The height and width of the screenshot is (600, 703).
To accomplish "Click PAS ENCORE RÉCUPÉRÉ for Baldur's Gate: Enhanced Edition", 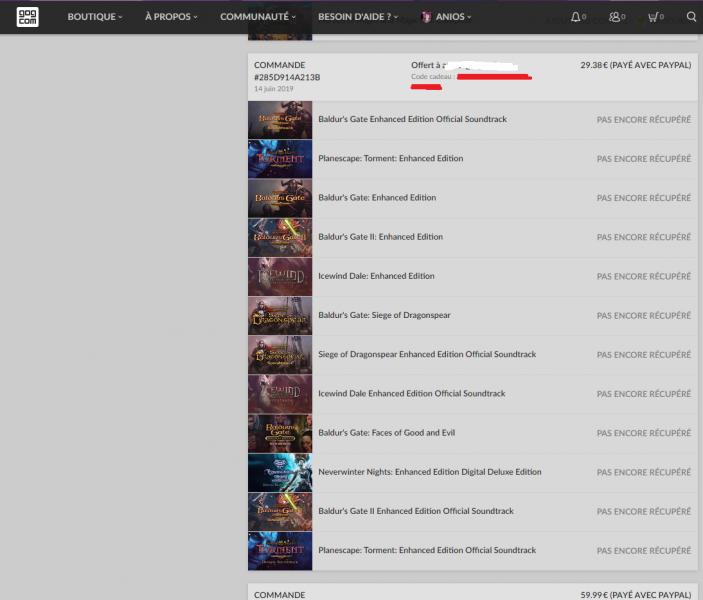I will click(x=644, y=198).
